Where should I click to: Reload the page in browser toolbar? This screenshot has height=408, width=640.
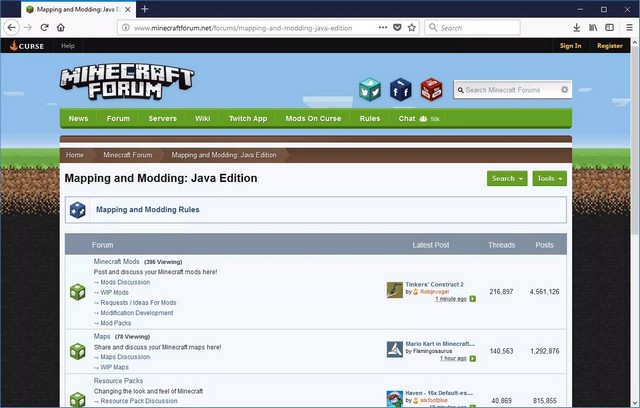[x=44, y=27]
